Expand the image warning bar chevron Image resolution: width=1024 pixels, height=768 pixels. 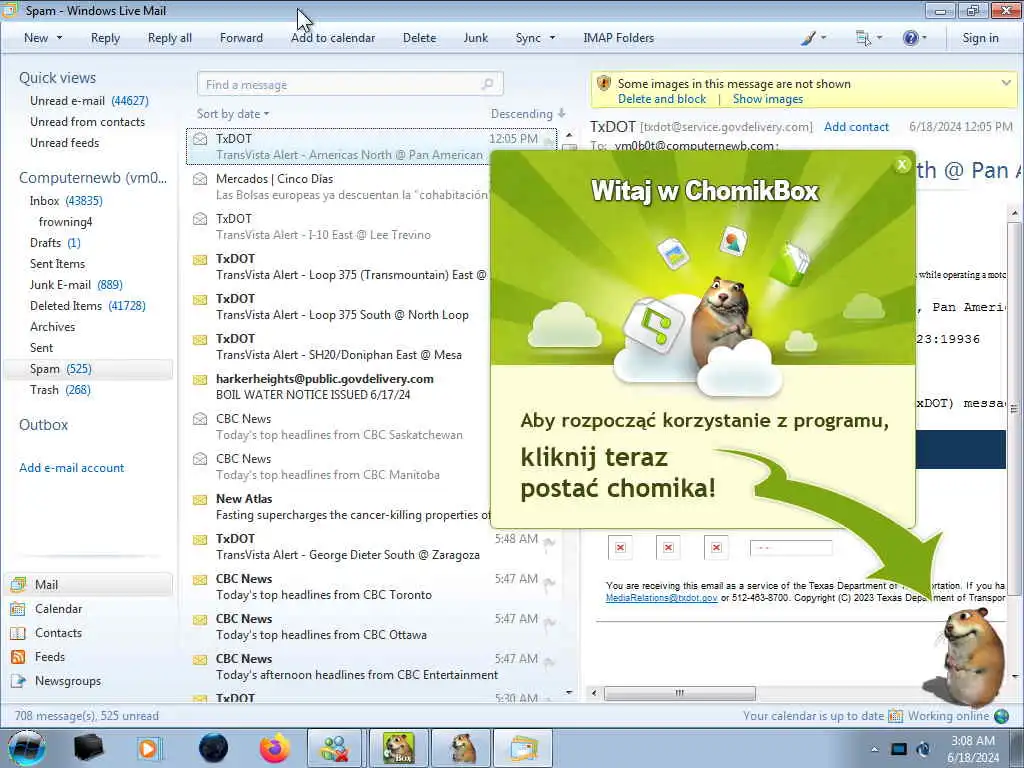[1006, 83]
